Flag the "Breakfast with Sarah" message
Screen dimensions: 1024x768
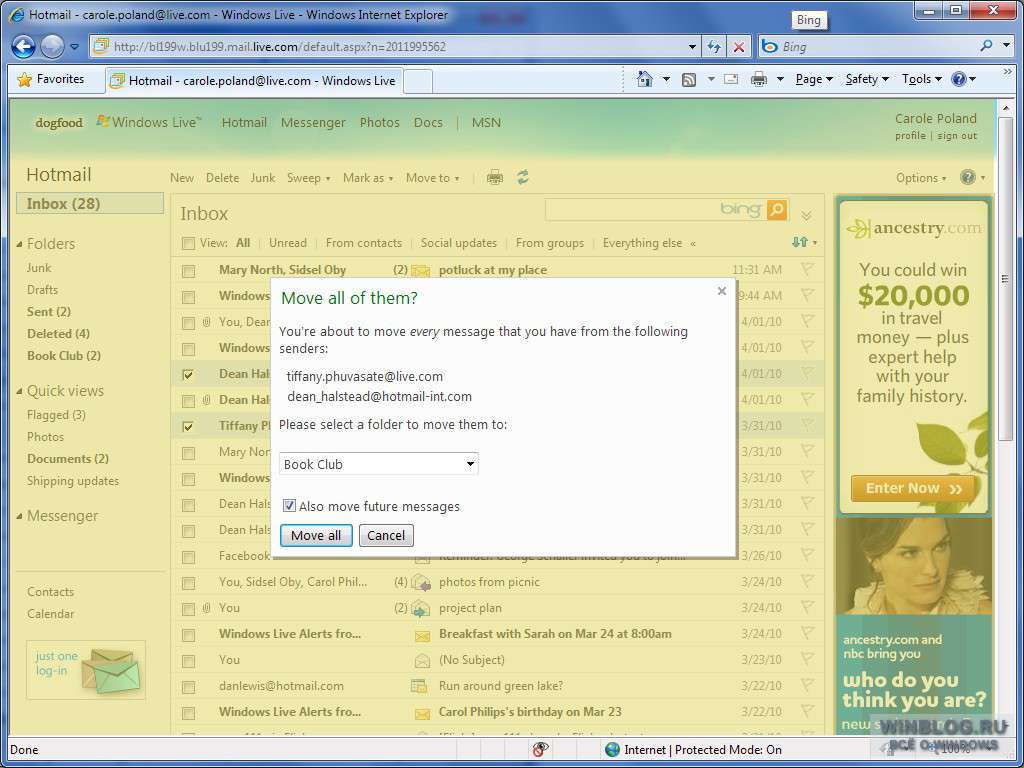tap(808, 633)
